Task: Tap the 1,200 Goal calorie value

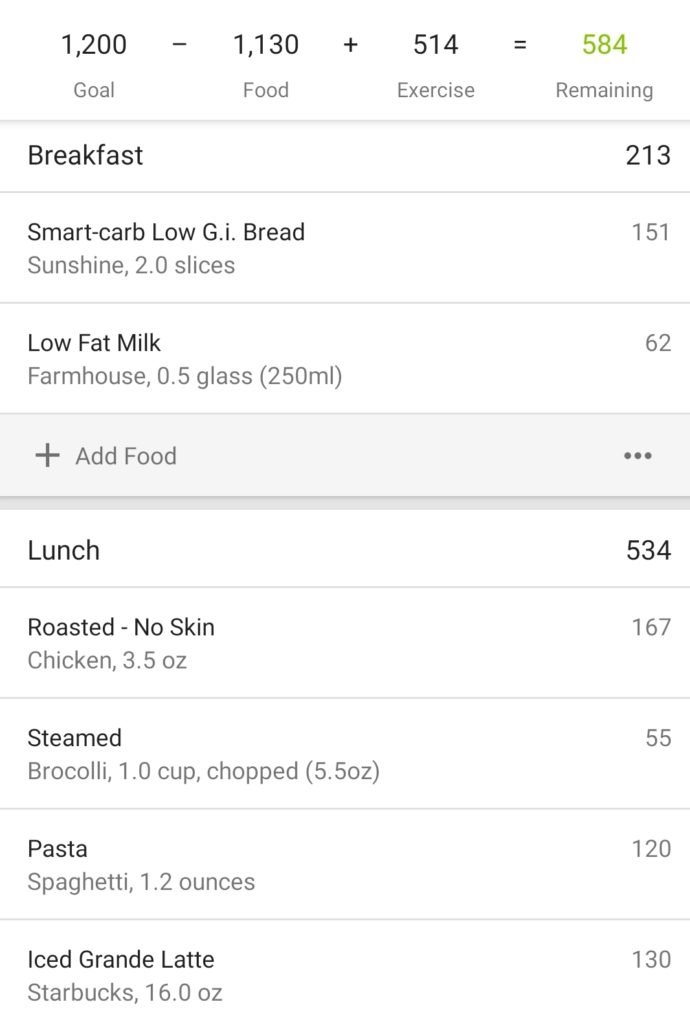Action: tap(94, 45)
